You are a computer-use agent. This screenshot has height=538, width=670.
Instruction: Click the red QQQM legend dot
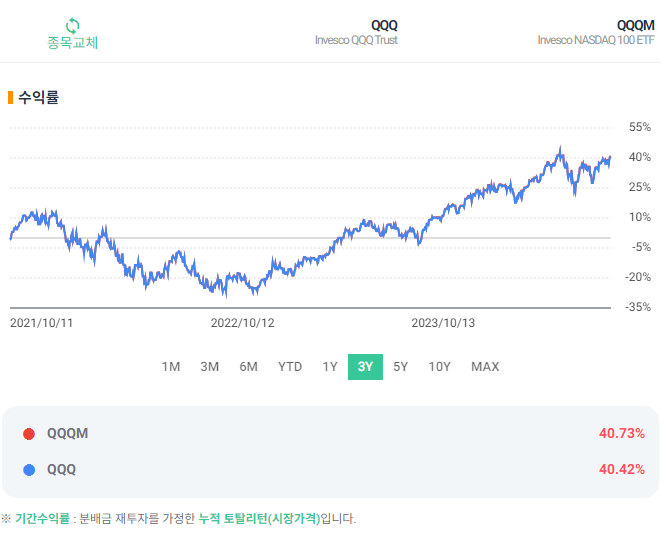click(x=28, y=433)
